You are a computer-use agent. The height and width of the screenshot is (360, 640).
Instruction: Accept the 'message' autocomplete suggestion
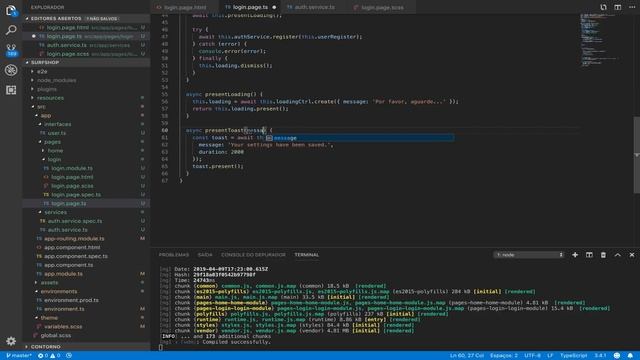click(x=360, y=138)
